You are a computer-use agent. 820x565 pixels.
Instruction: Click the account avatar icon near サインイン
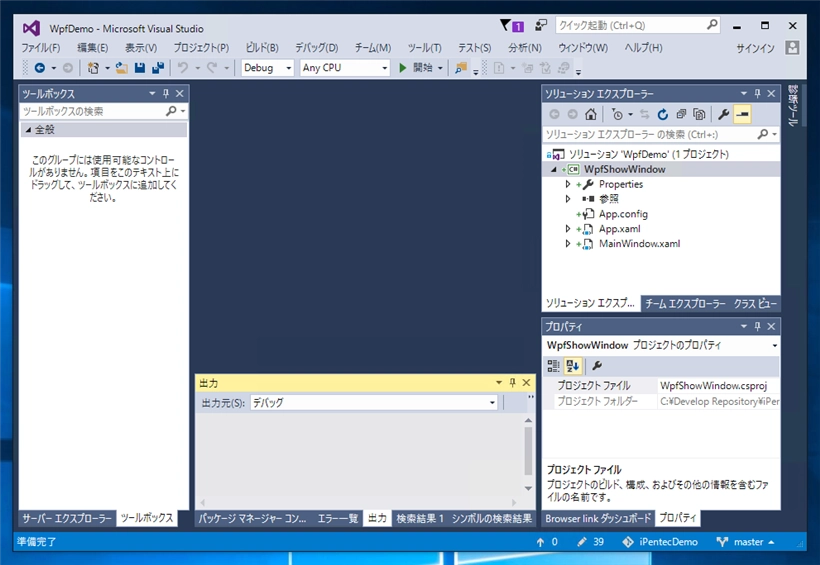coord(792,48)
